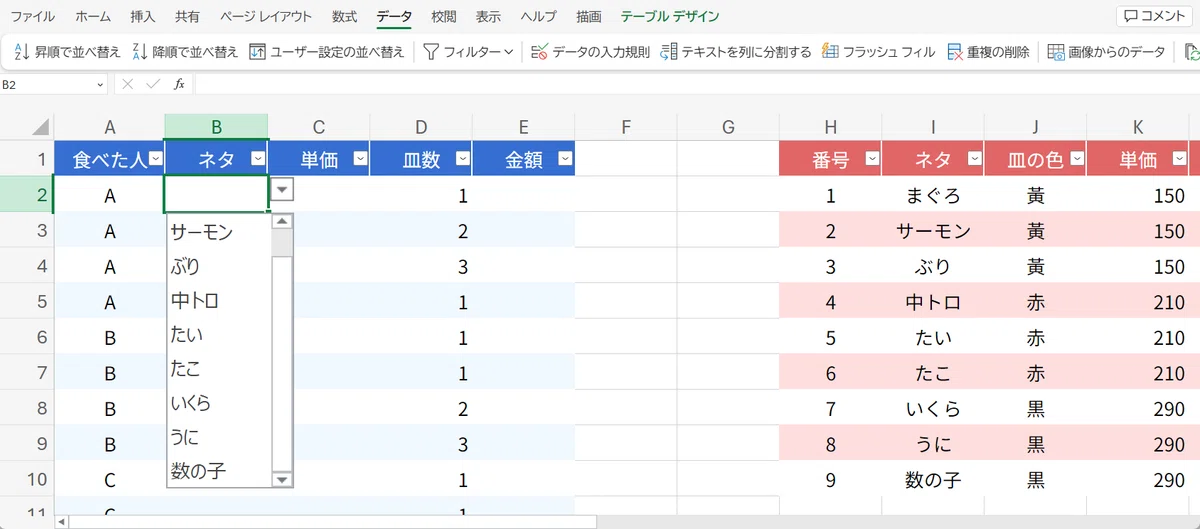This screenshot has height=529, width=1200.
Task: Open filter dropdown on 食べた人 header
Action: (x=154, y=159)
